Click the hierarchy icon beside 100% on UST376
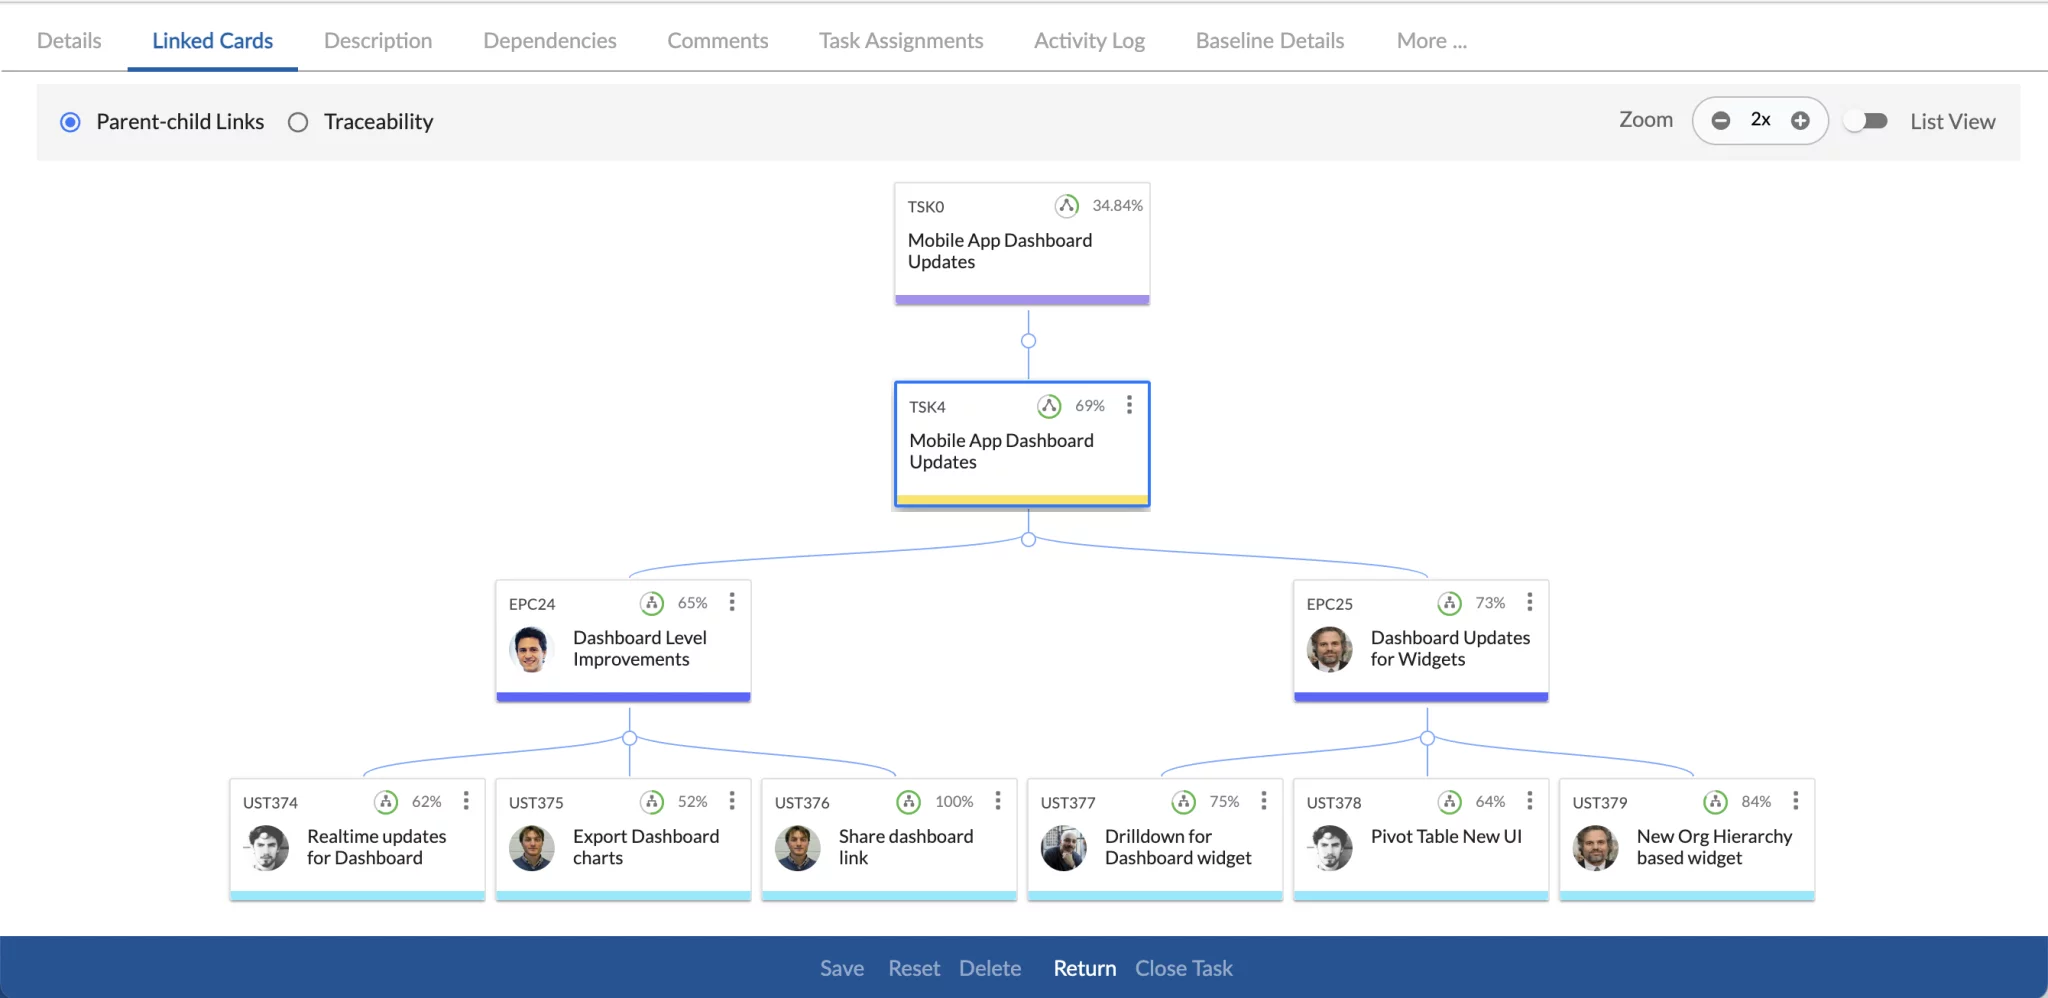Viewport: 2048px width, 998px height. pyautogui.click(x=908, y=801)
